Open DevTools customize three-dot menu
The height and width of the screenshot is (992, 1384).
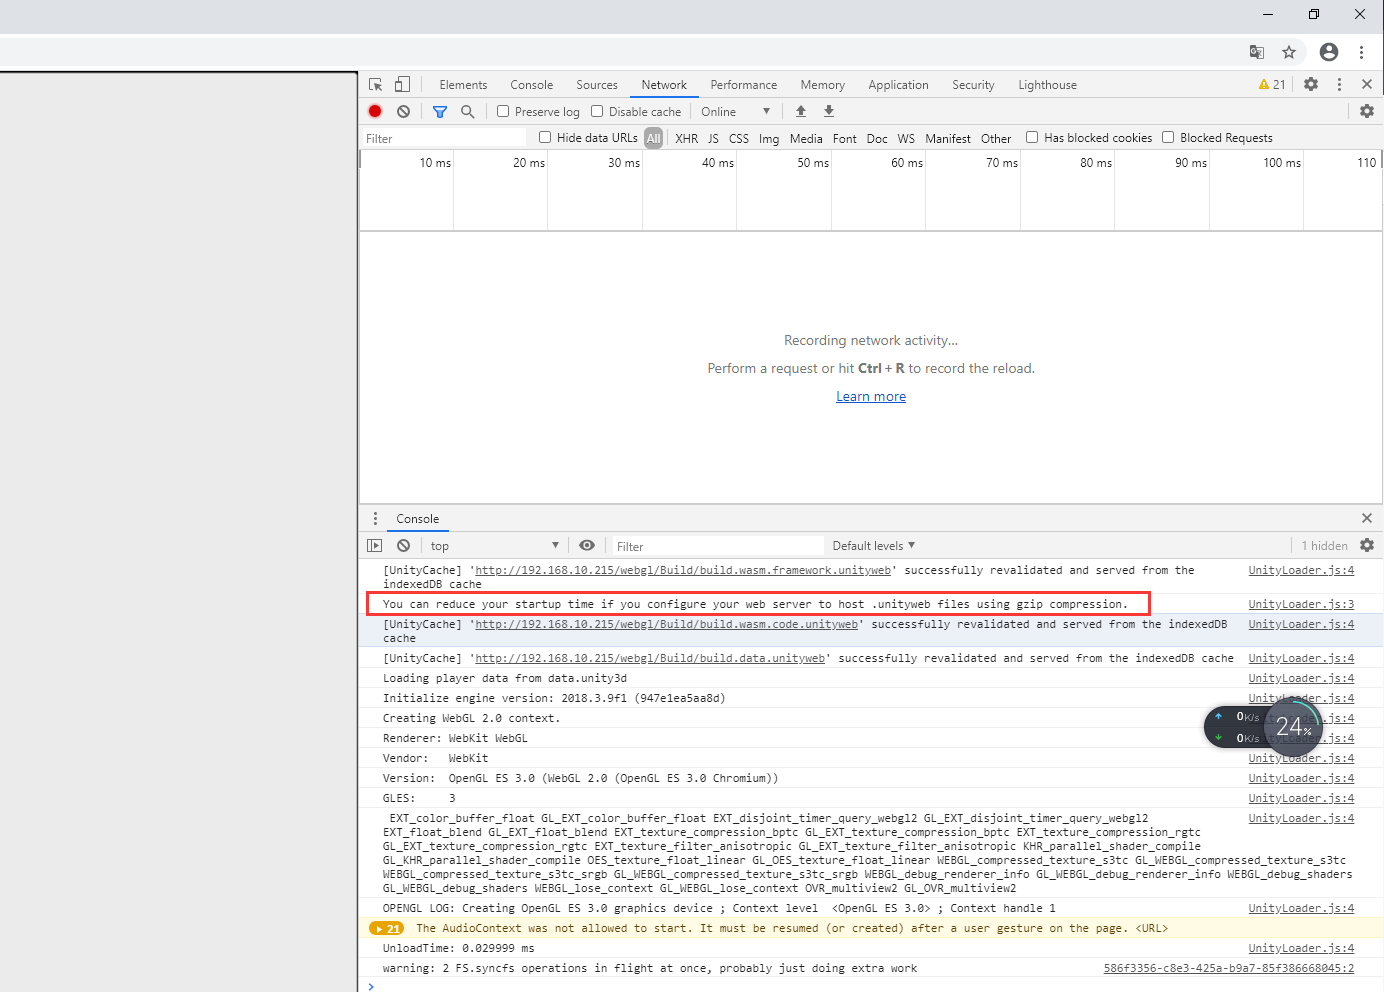pyautogui.click(x=1339, y=84)
